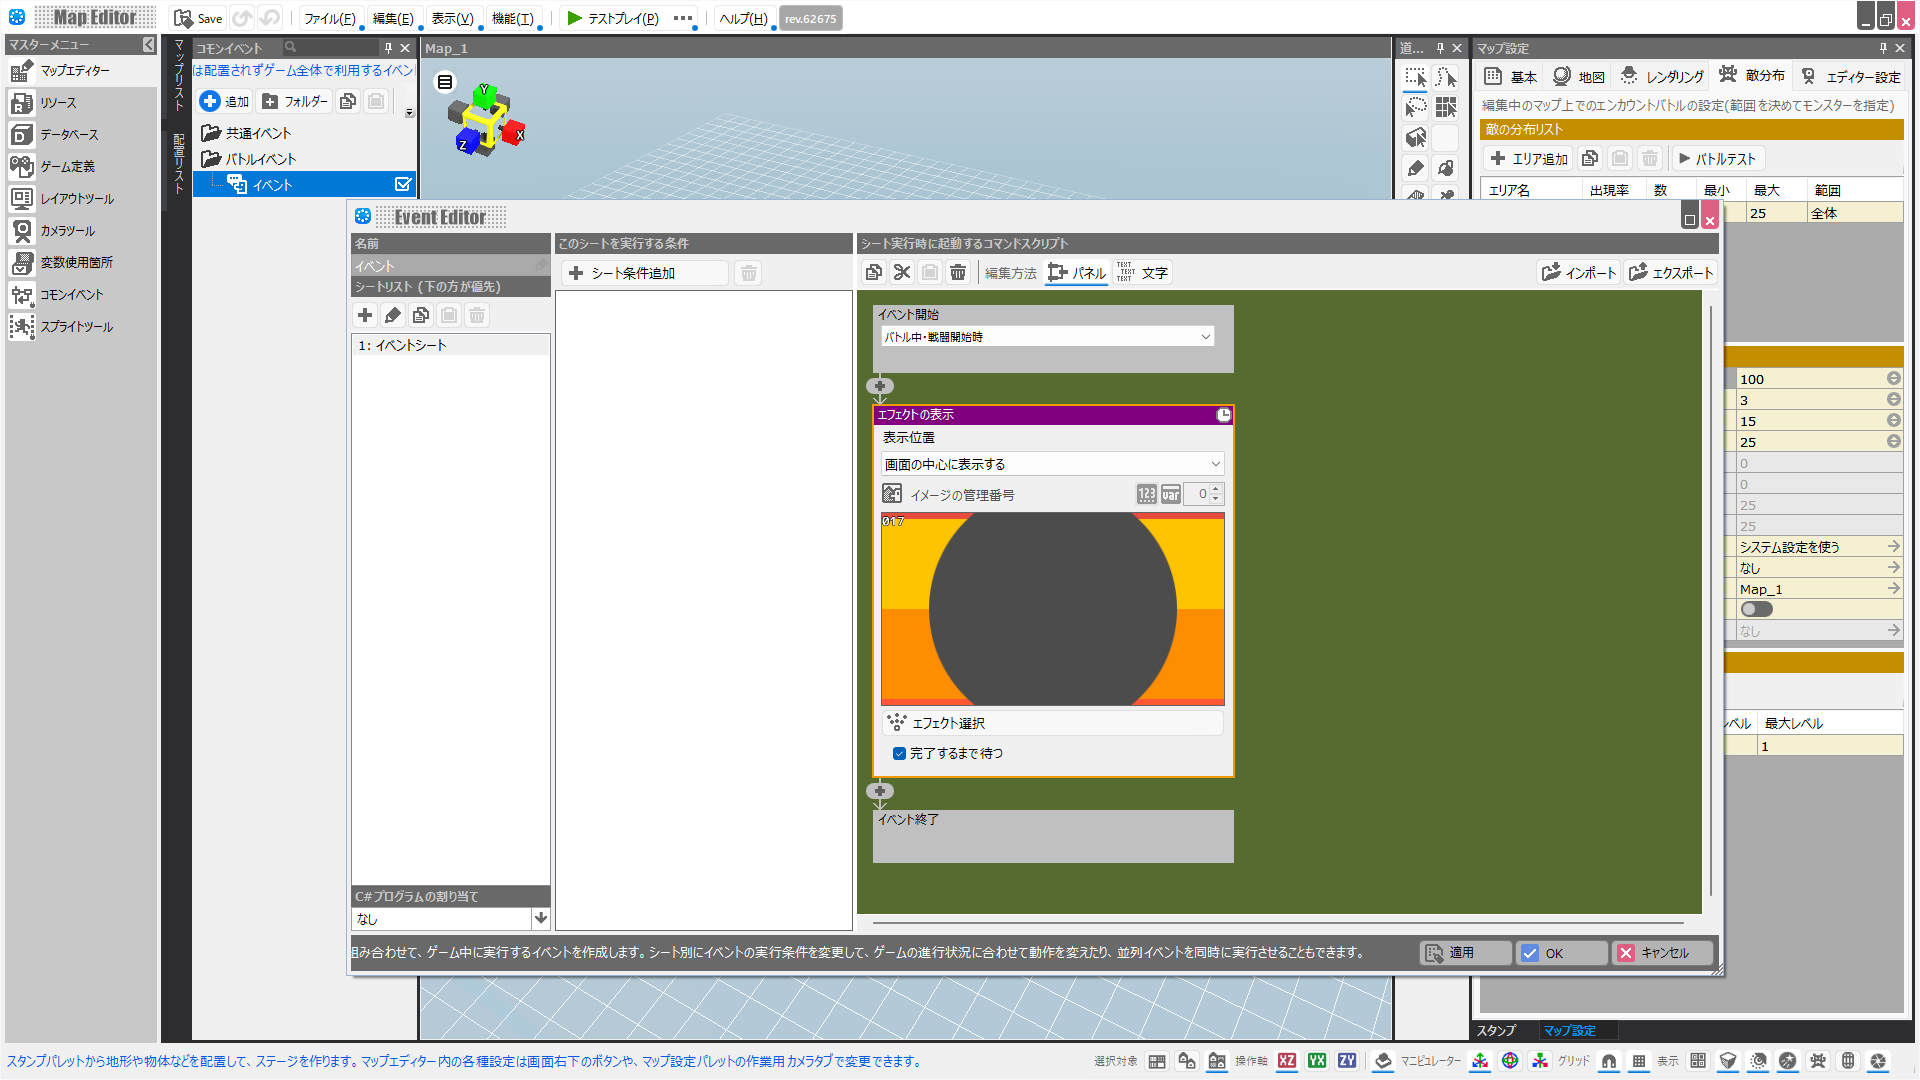Image resolution: width=1920 pixels, height=1080 pixels.
Task: Click the XZ plane icon in the status bar
Action: click(1287, 1061)
